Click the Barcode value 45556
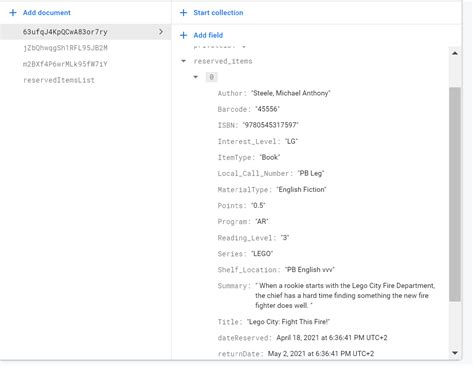Screen dimensions: 474x366 tap(267, 109)
